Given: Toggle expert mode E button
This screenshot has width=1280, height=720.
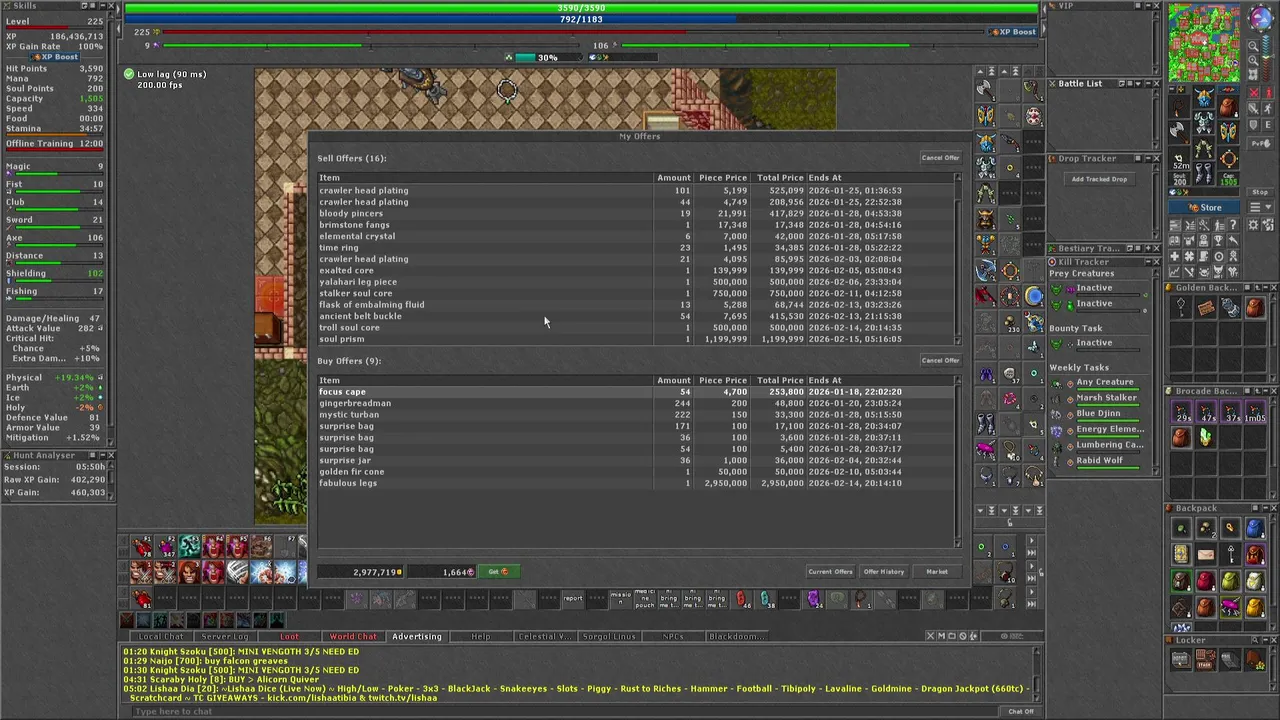Looking at the screenshot, I should 1267,125.
